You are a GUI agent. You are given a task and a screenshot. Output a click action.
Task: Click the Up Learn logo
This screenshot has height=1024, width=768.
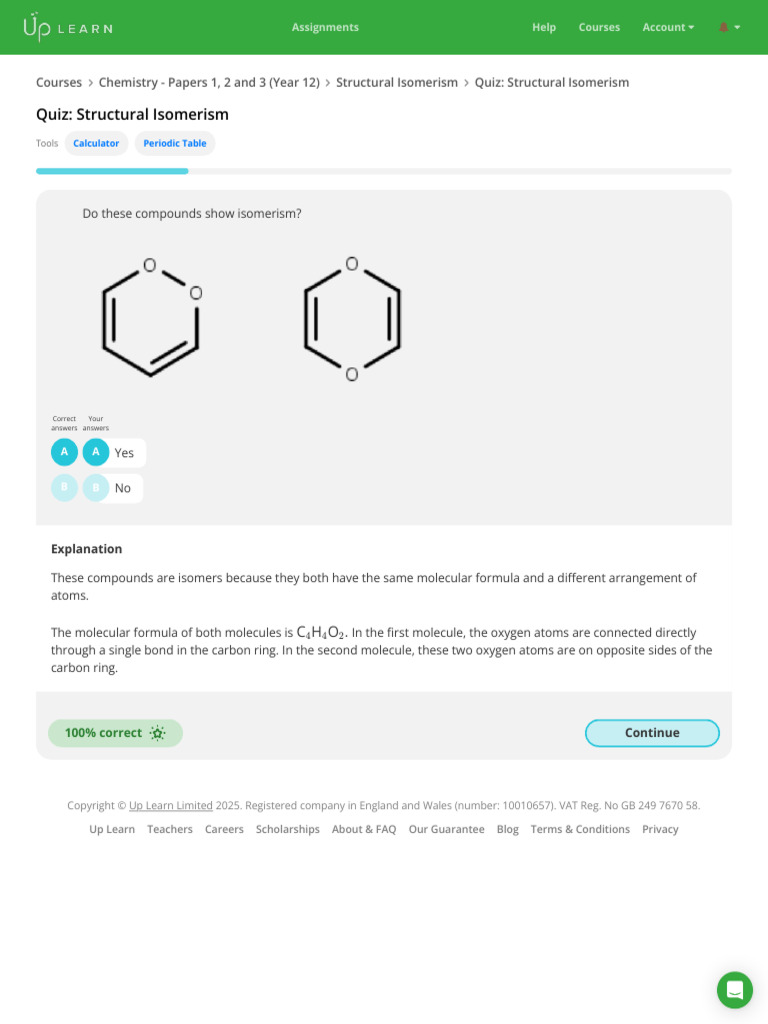[x=68, y=27]
